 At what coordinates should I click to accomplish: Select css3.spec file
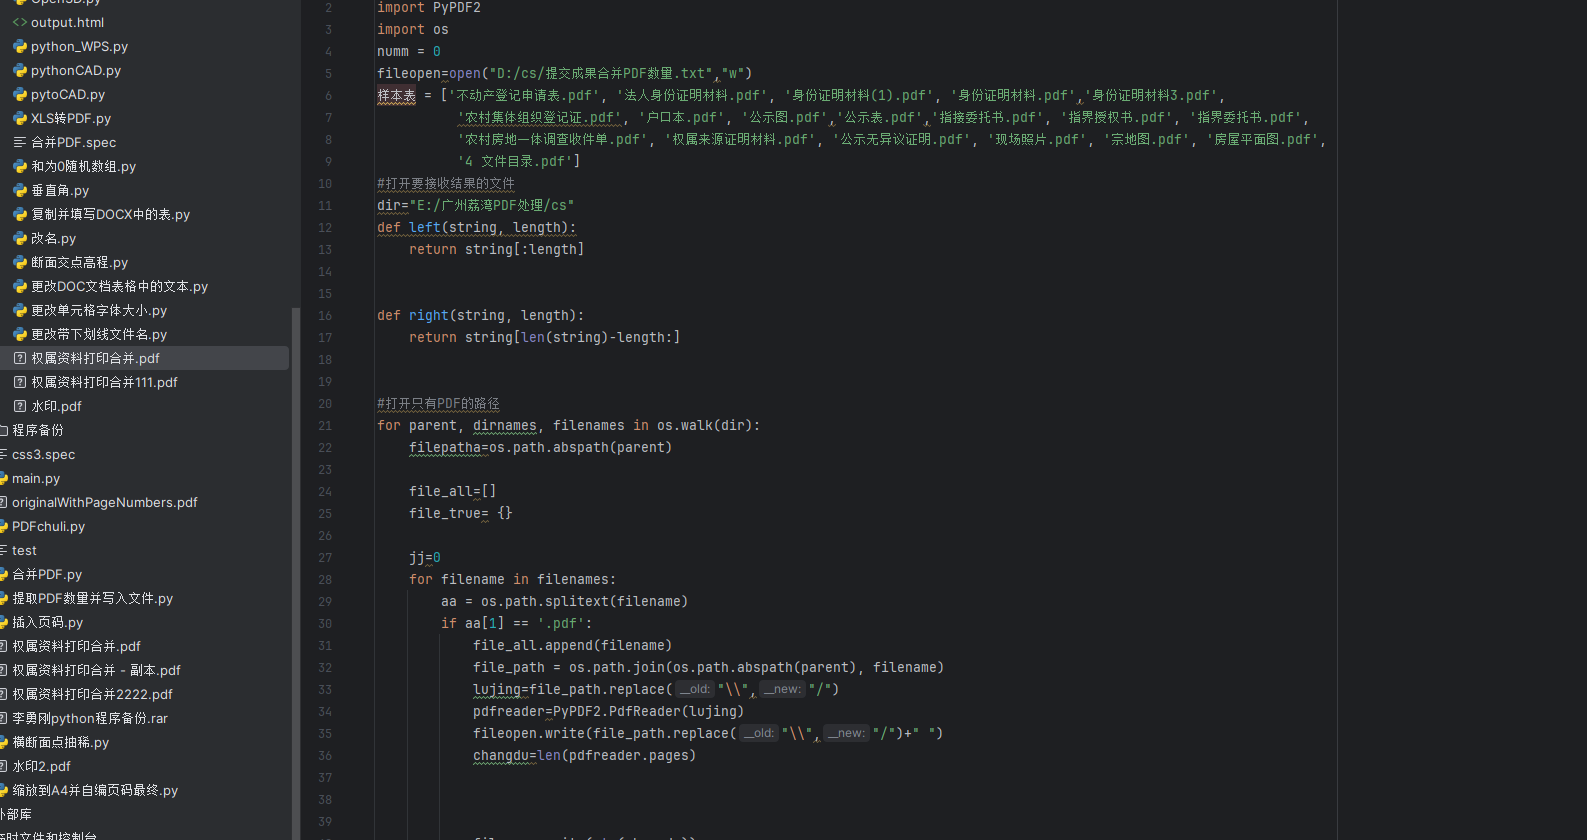43,454
